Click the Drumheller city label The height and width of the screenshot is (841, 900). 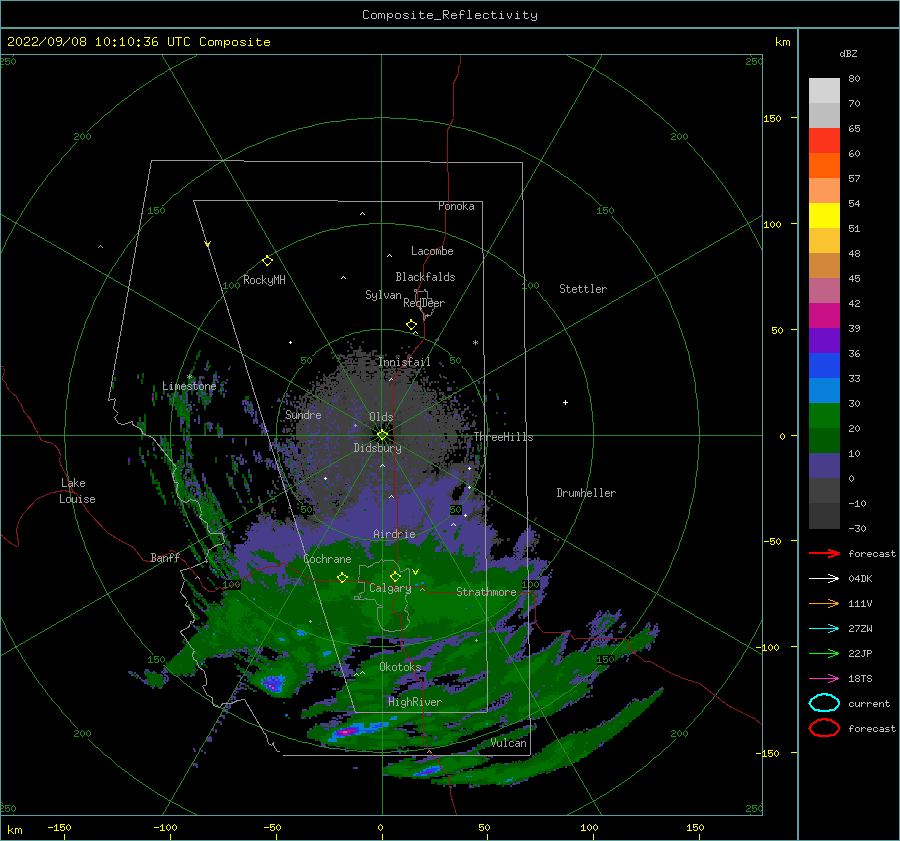coord(586,493)
